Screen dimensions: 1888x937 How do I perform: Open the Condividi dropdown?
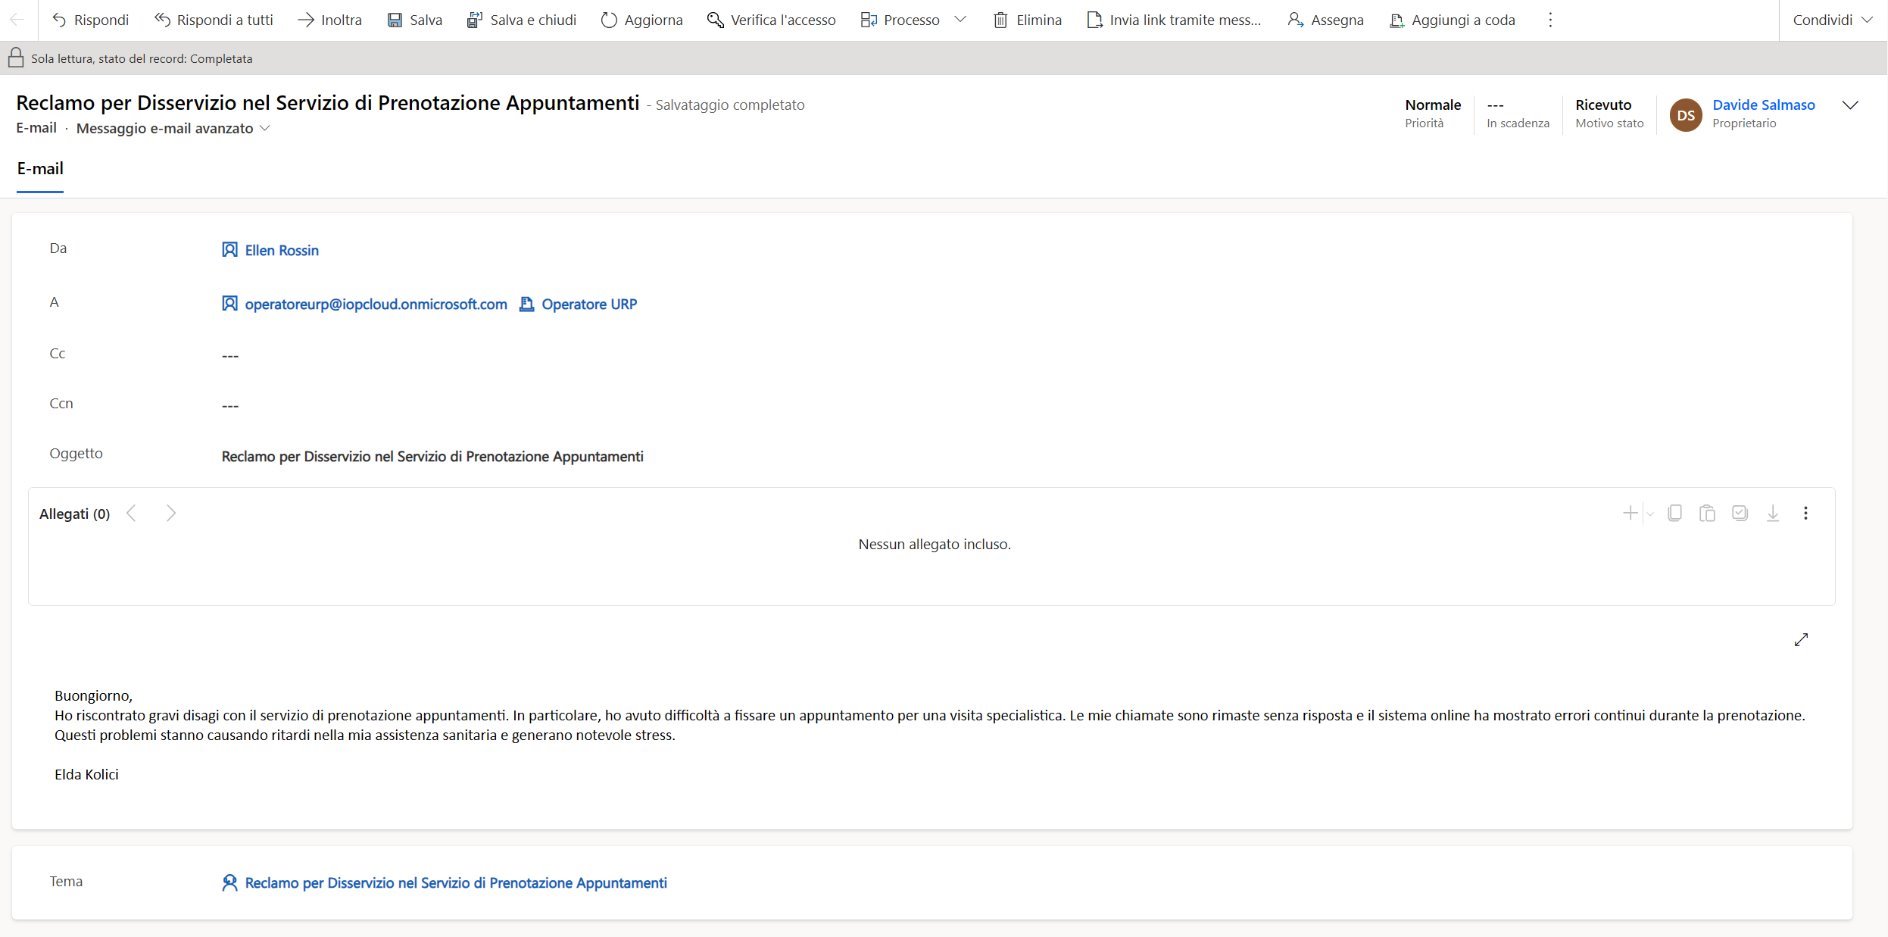click(1832, 20)
